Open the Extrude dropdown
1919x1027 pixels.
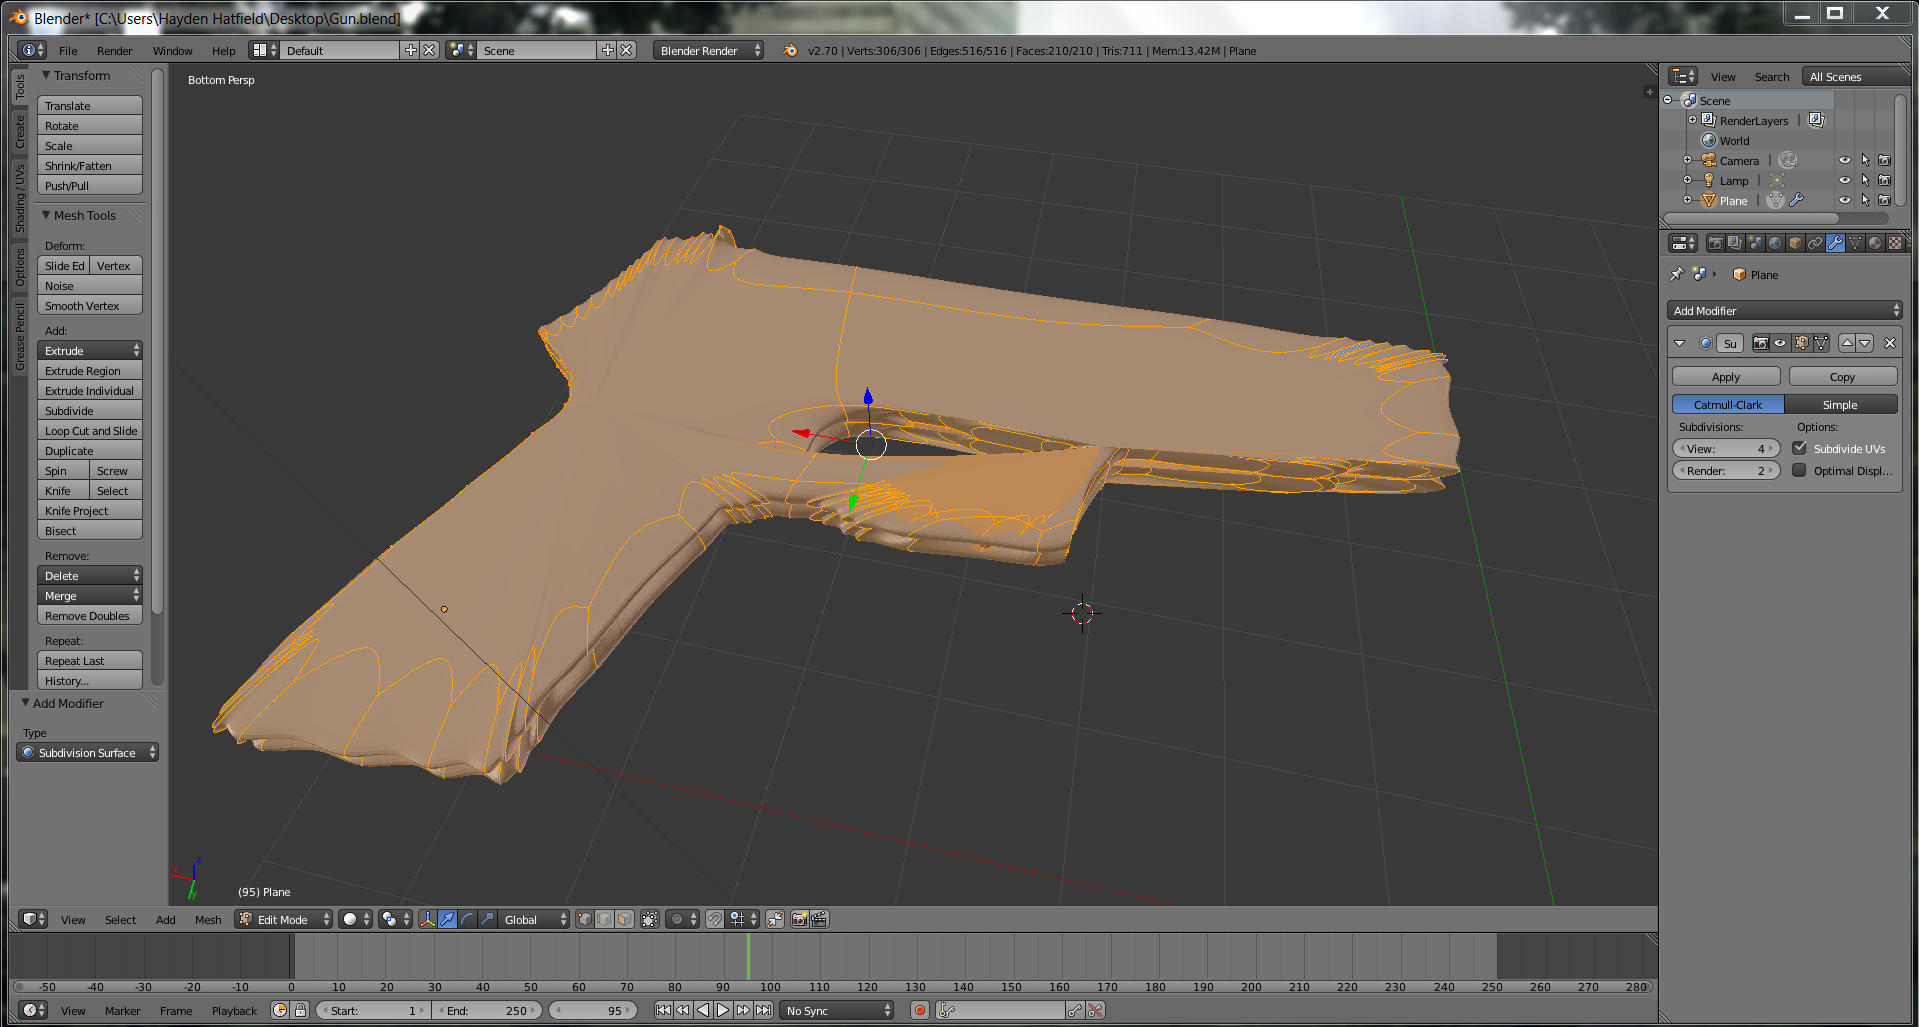tap(90, 350)
